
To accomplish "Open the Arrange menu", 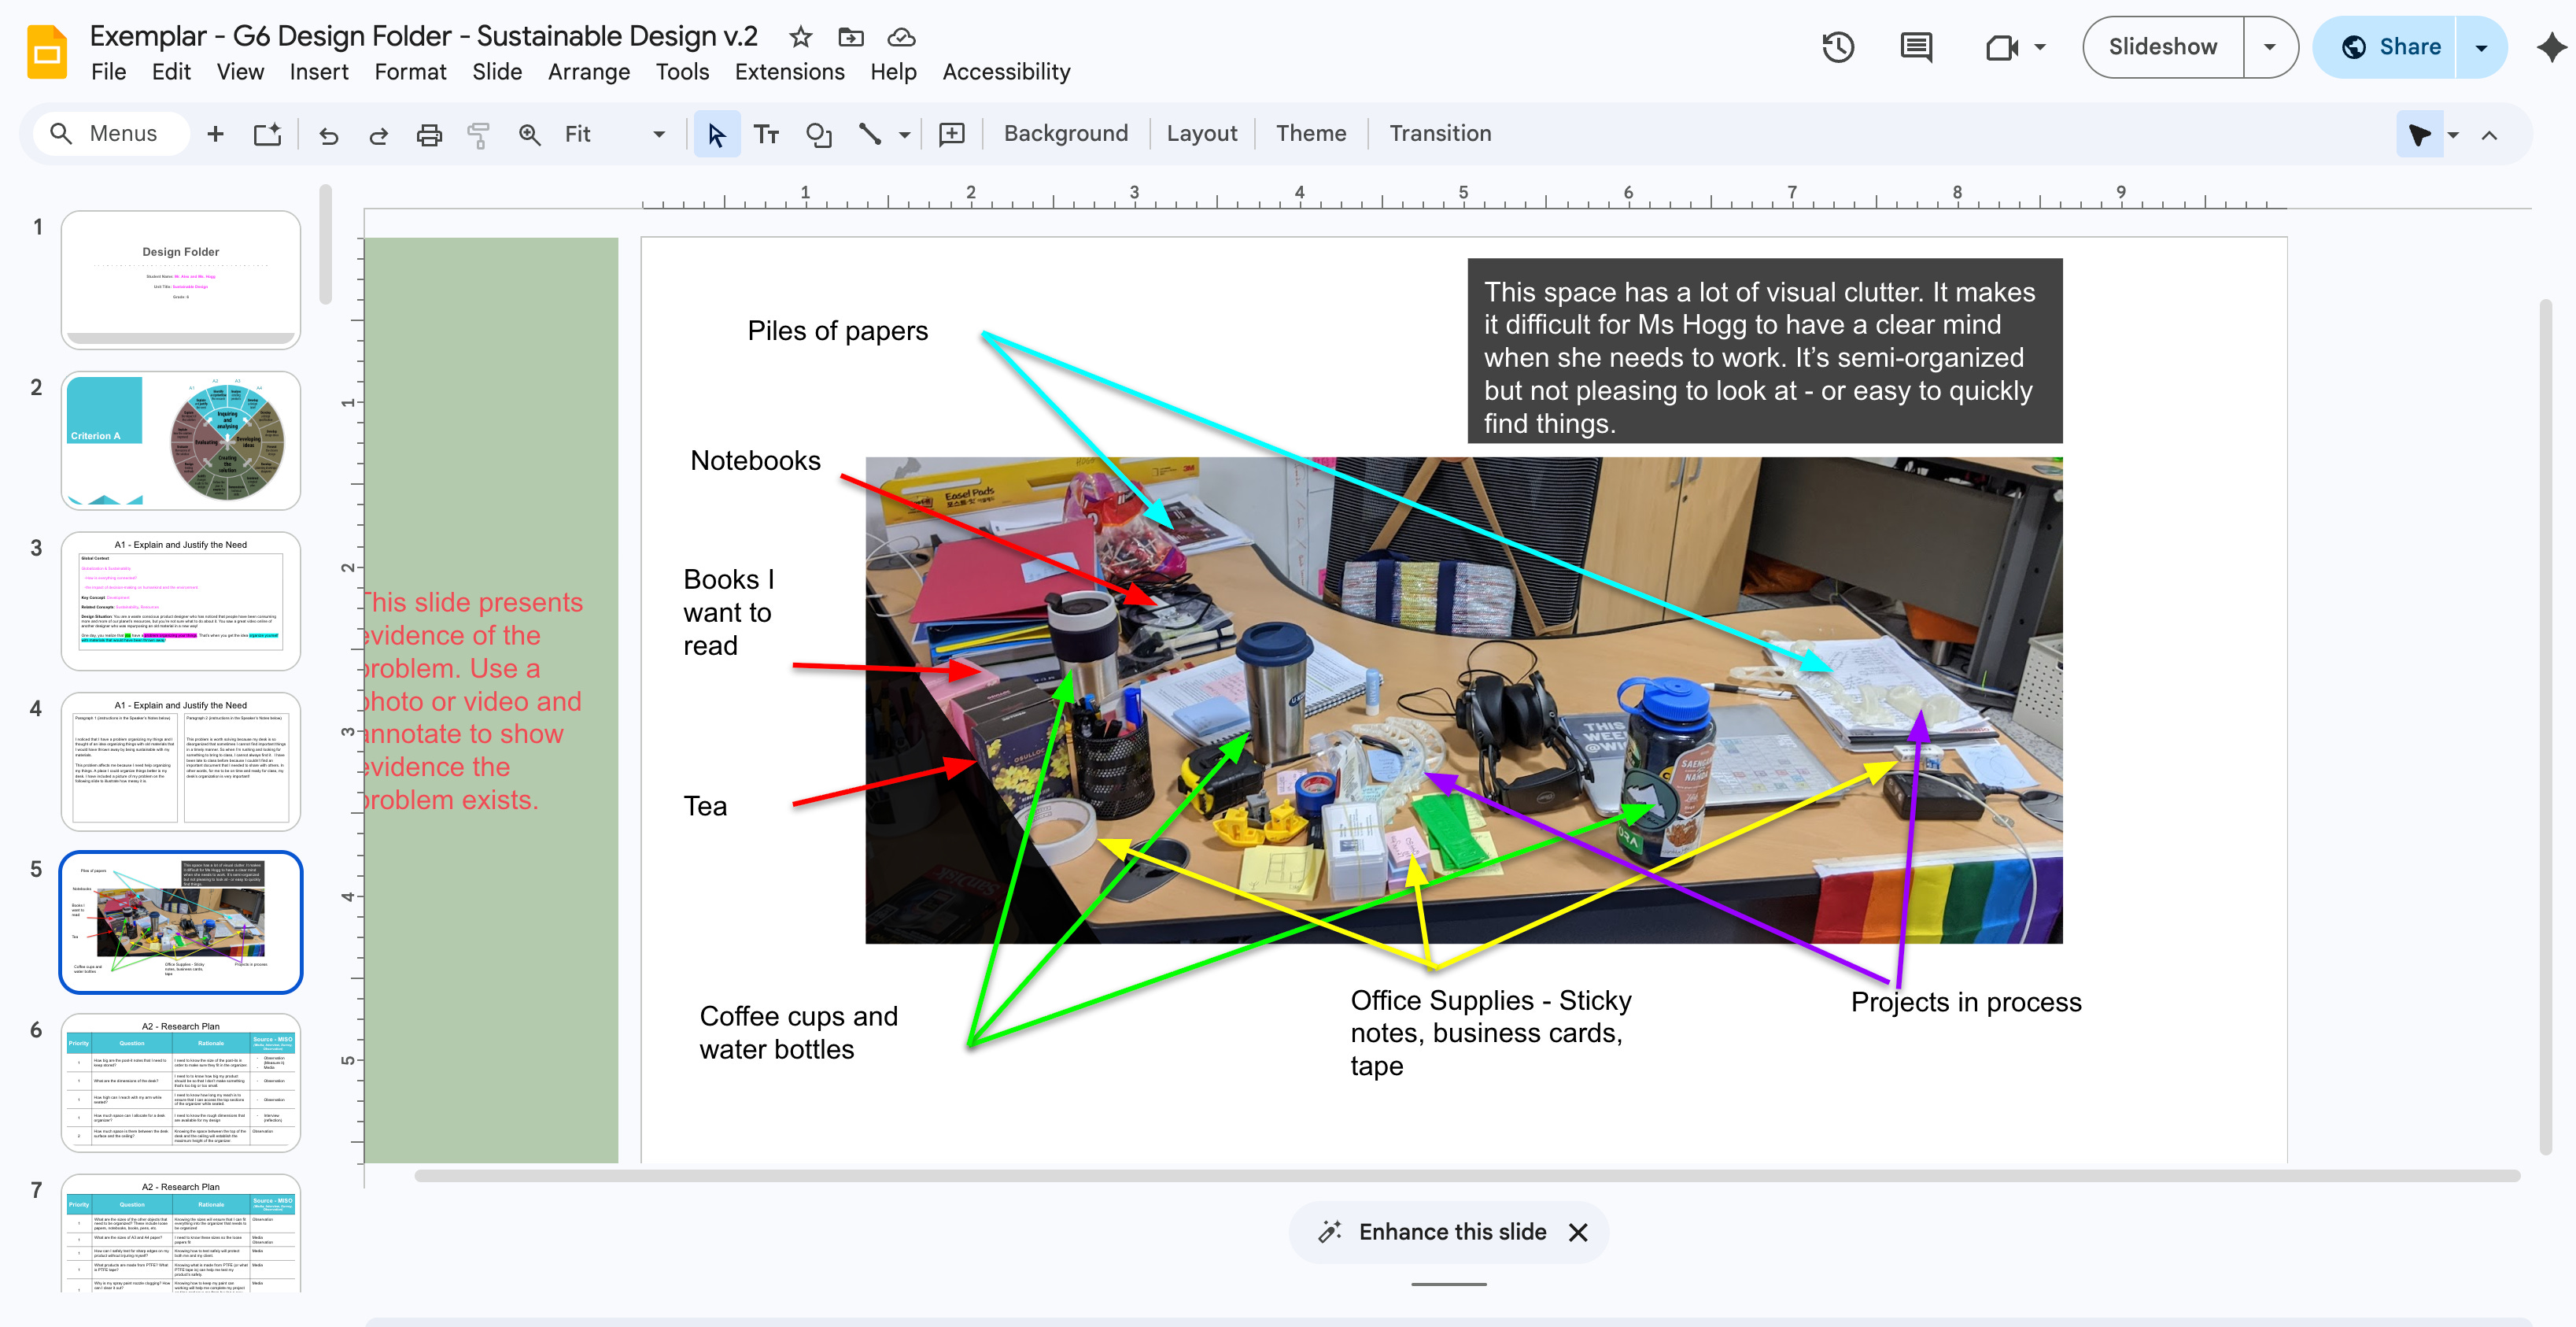I will (588, 72).
